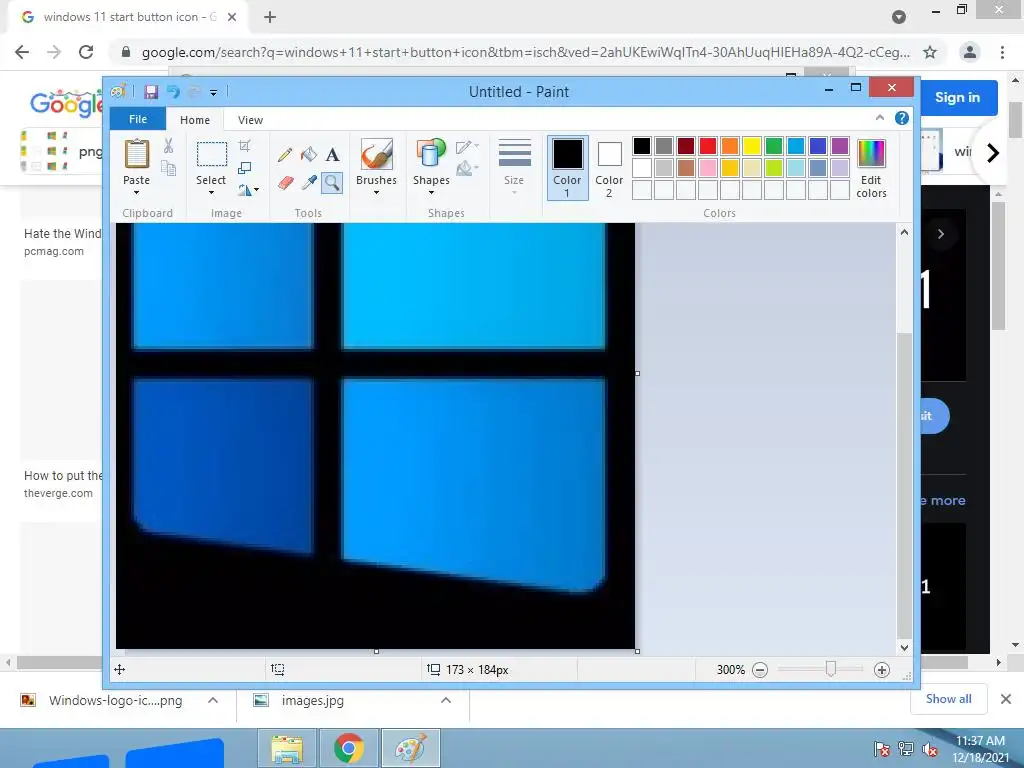The height and width of the screenshot is (768, 1024).
Task: Click the Shapes gallery icon
Action: click(430, 155)
